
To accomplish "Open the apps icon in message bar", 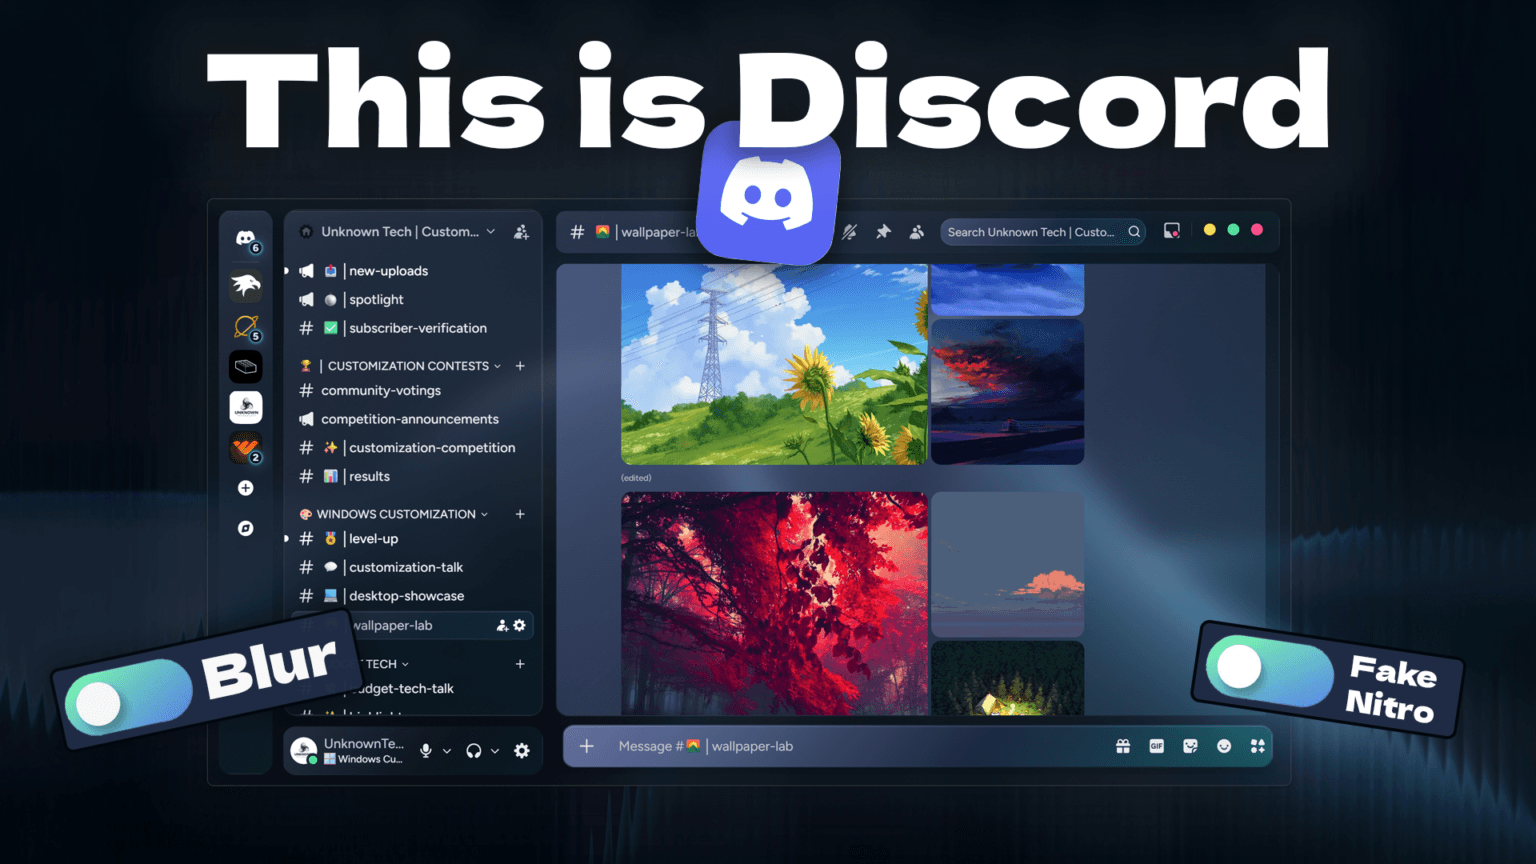I will pyautogui.click(x=1257, y=746).
